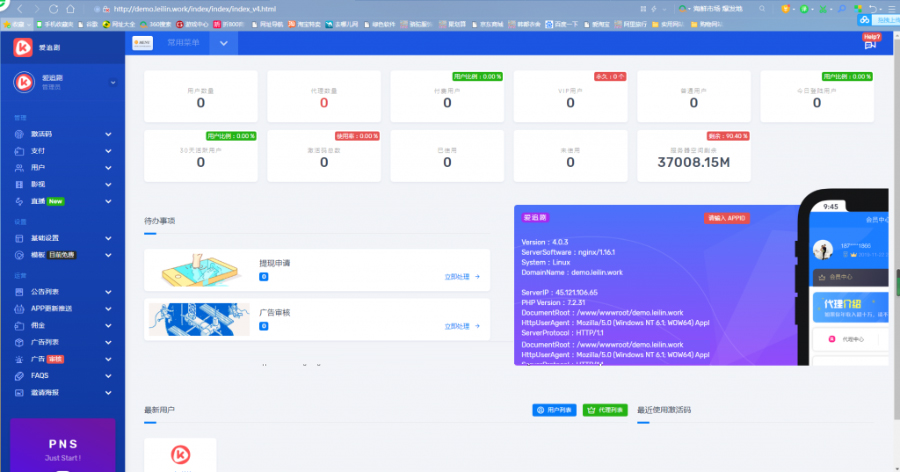Click the blue 用户列表 button
The width and height of the screenshot is (900, 472).
coord(554,410)
